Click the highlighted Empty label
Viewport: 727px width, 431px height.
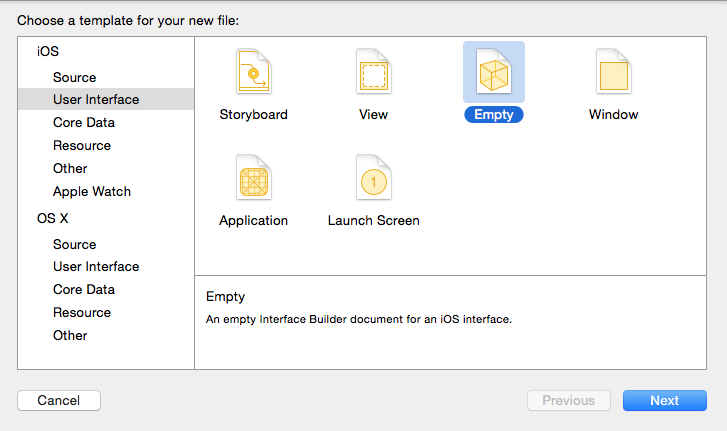click(x=494, y=114)
